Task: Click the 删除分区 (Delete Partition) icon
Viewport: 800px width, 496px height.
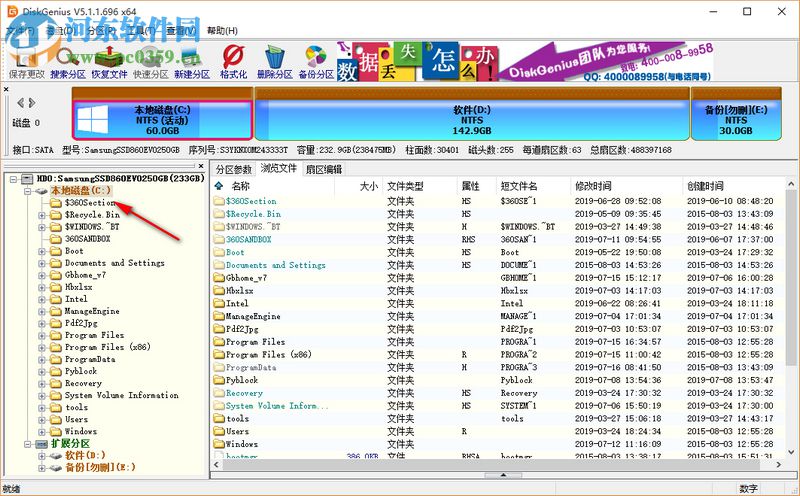Action: [x=274, y=62]
